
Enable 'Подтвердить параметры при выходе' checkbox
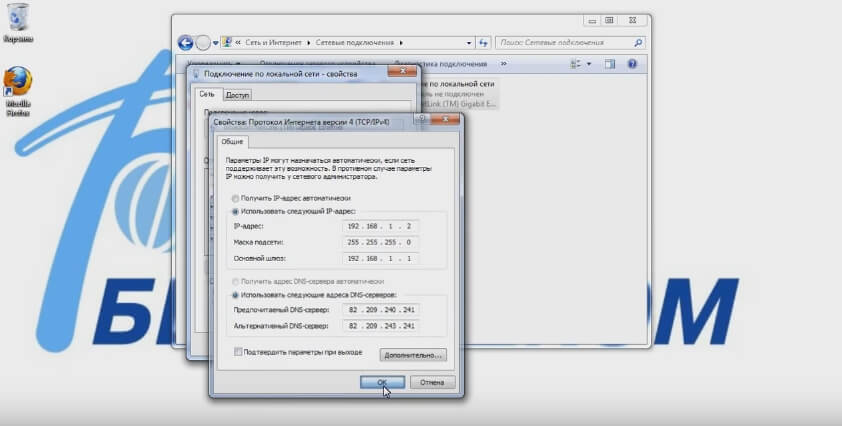(238, 352)
